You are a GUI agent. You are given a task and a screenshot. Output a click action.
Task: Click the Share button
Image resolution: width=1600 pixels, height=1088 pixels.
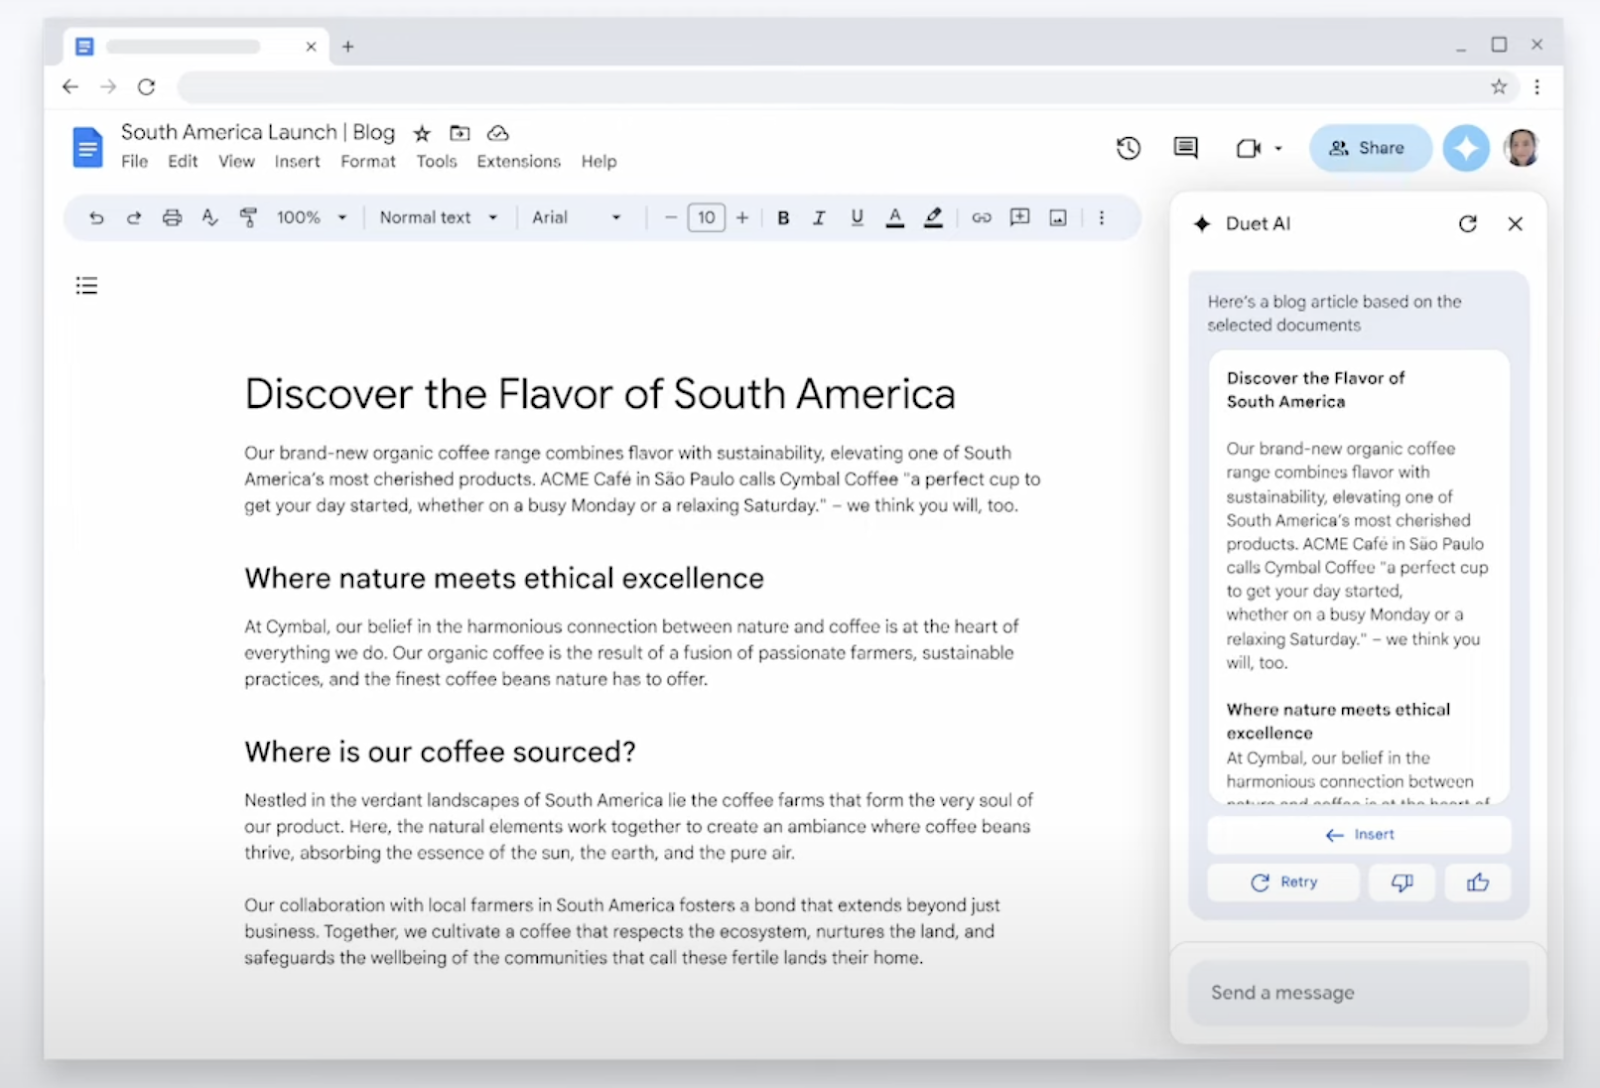click(1369, 148)
